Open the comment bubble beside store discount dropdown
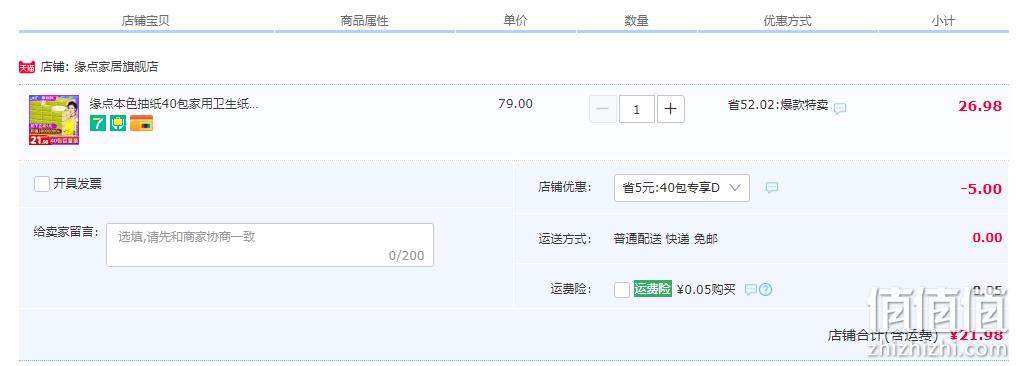 772,188
